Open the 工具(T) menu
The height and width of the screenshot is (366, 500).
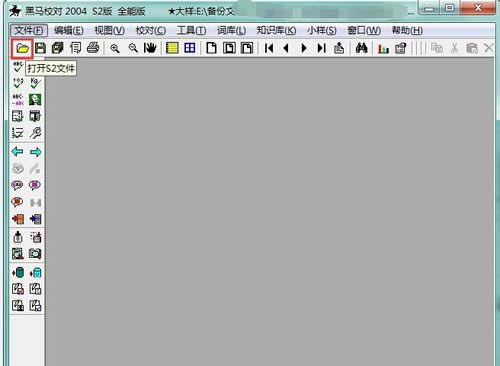point(191,31)
